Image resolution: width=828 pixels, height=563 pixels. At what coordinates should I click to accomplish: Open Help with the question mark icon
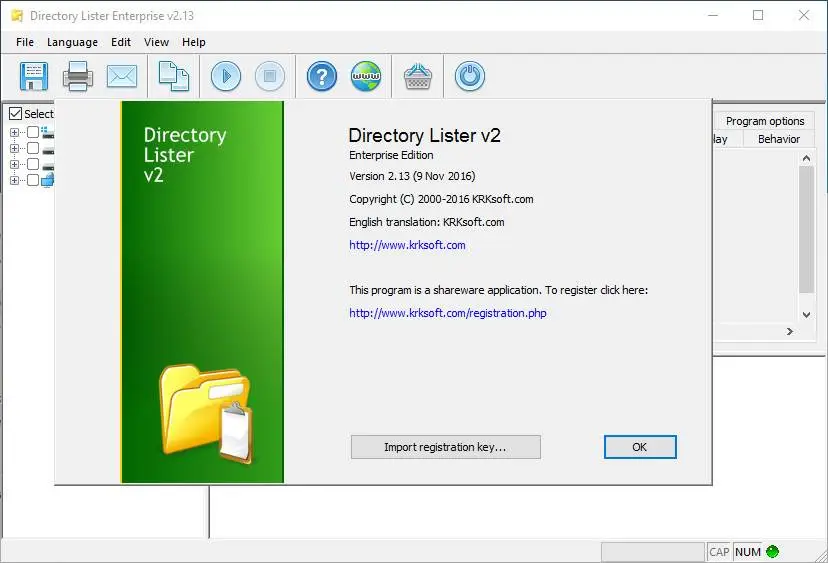pos(322,76)
